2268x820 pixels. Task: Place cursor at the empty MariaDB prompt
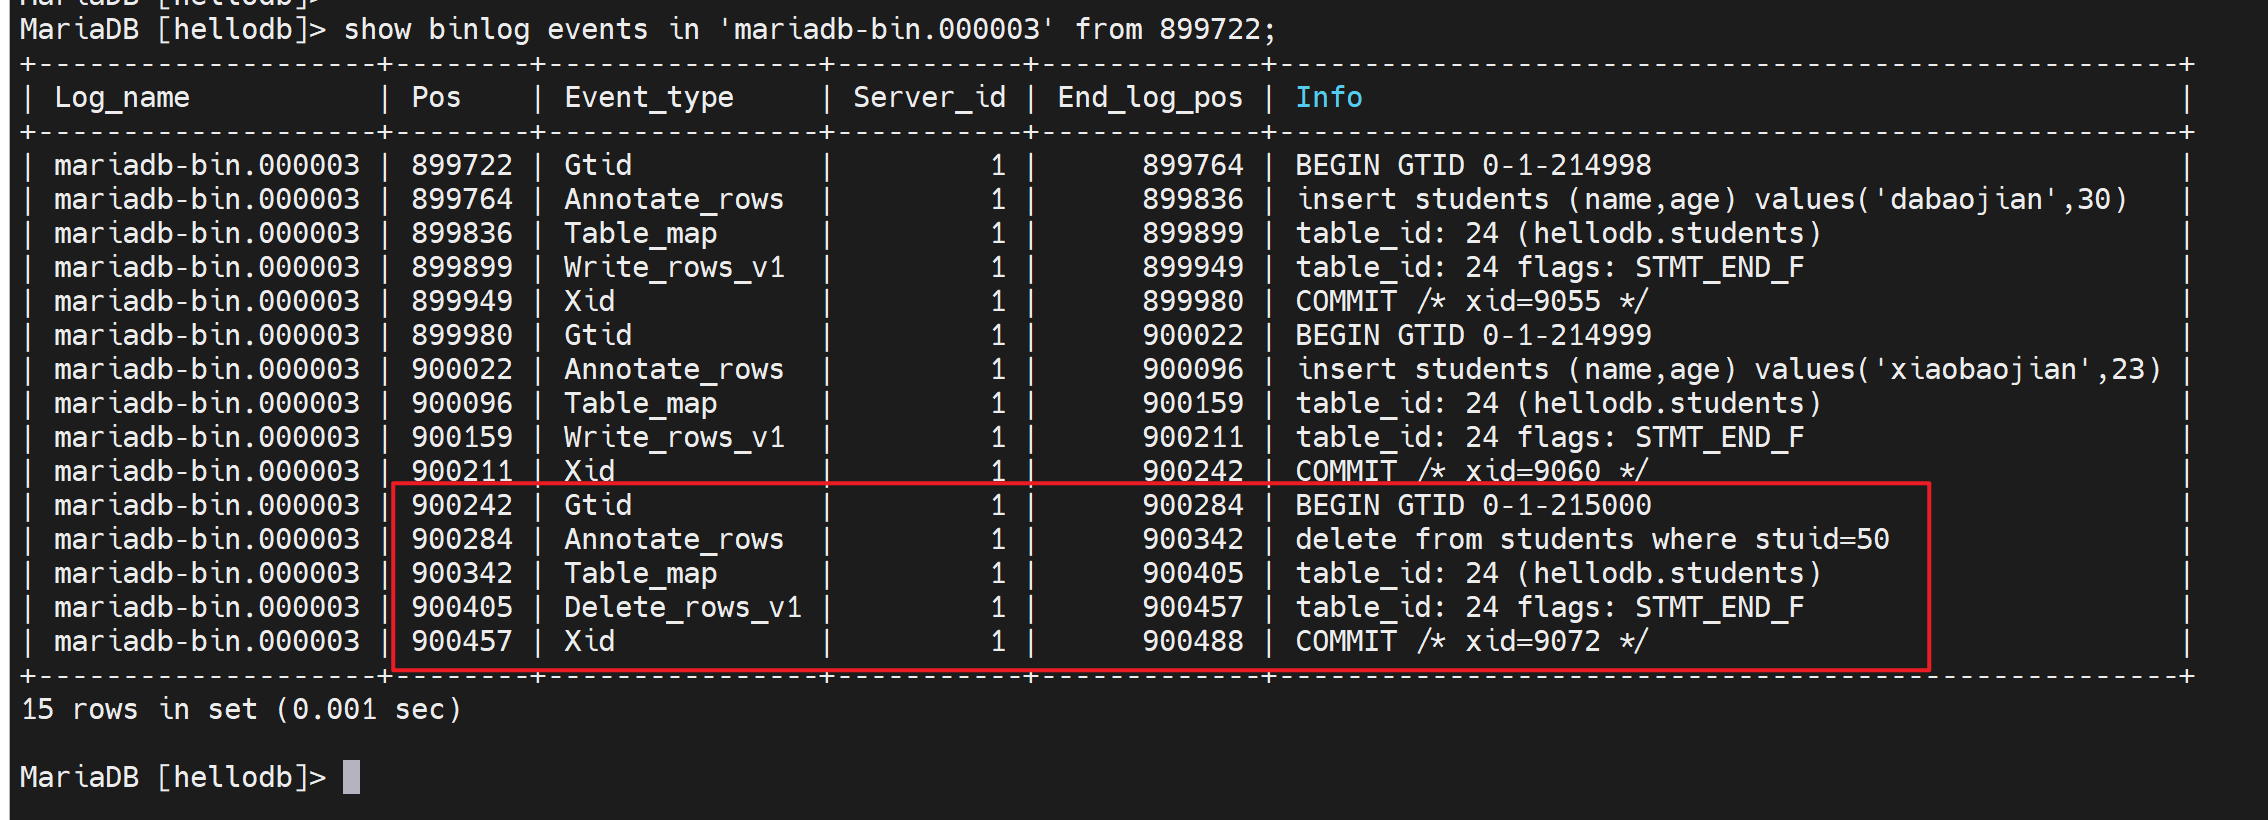pos(351,777)
